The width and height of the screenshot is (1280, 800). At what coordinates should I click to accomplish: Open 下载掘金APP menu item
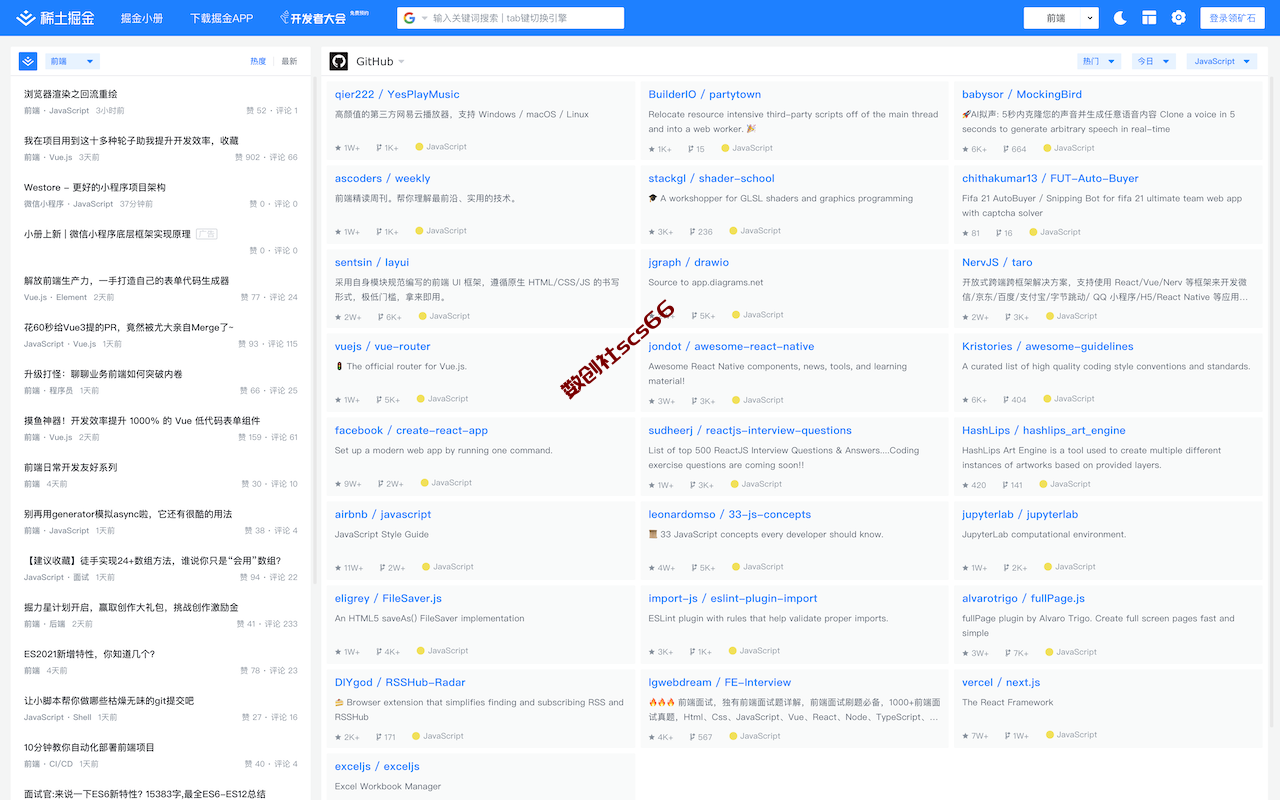(x=221, y=18)
